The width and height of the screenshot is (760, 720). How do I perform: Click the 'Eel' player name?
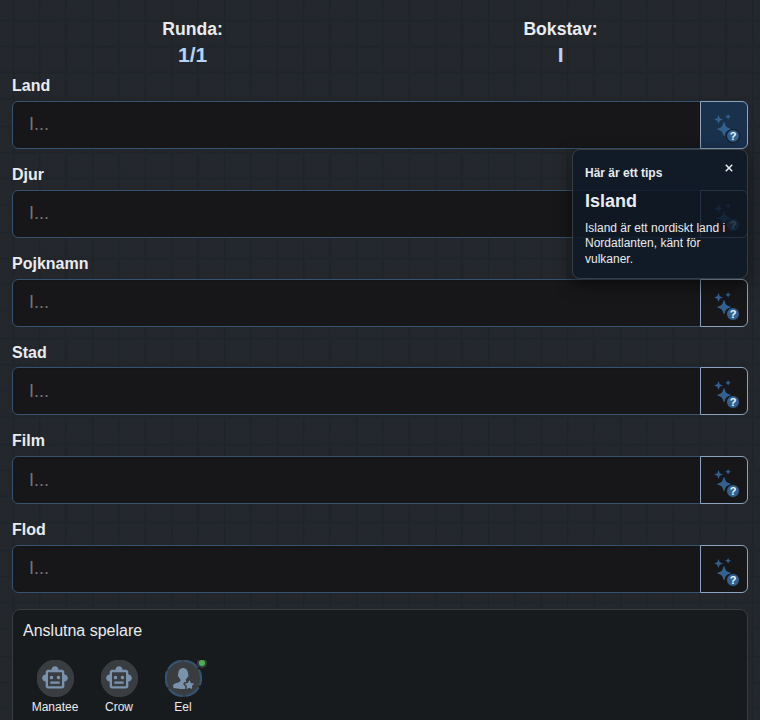click(183, 707)
